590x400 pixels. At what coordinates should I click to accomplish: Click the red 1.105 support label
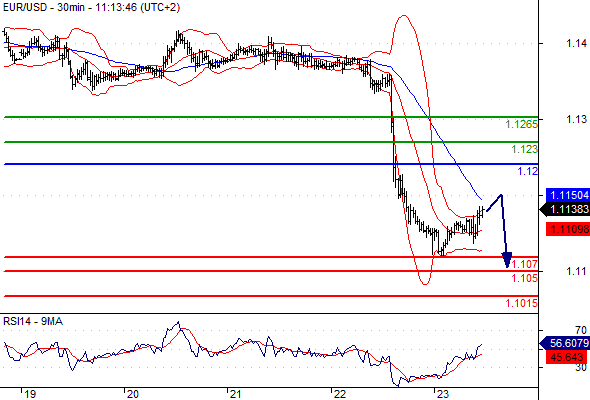coord(525,278)
